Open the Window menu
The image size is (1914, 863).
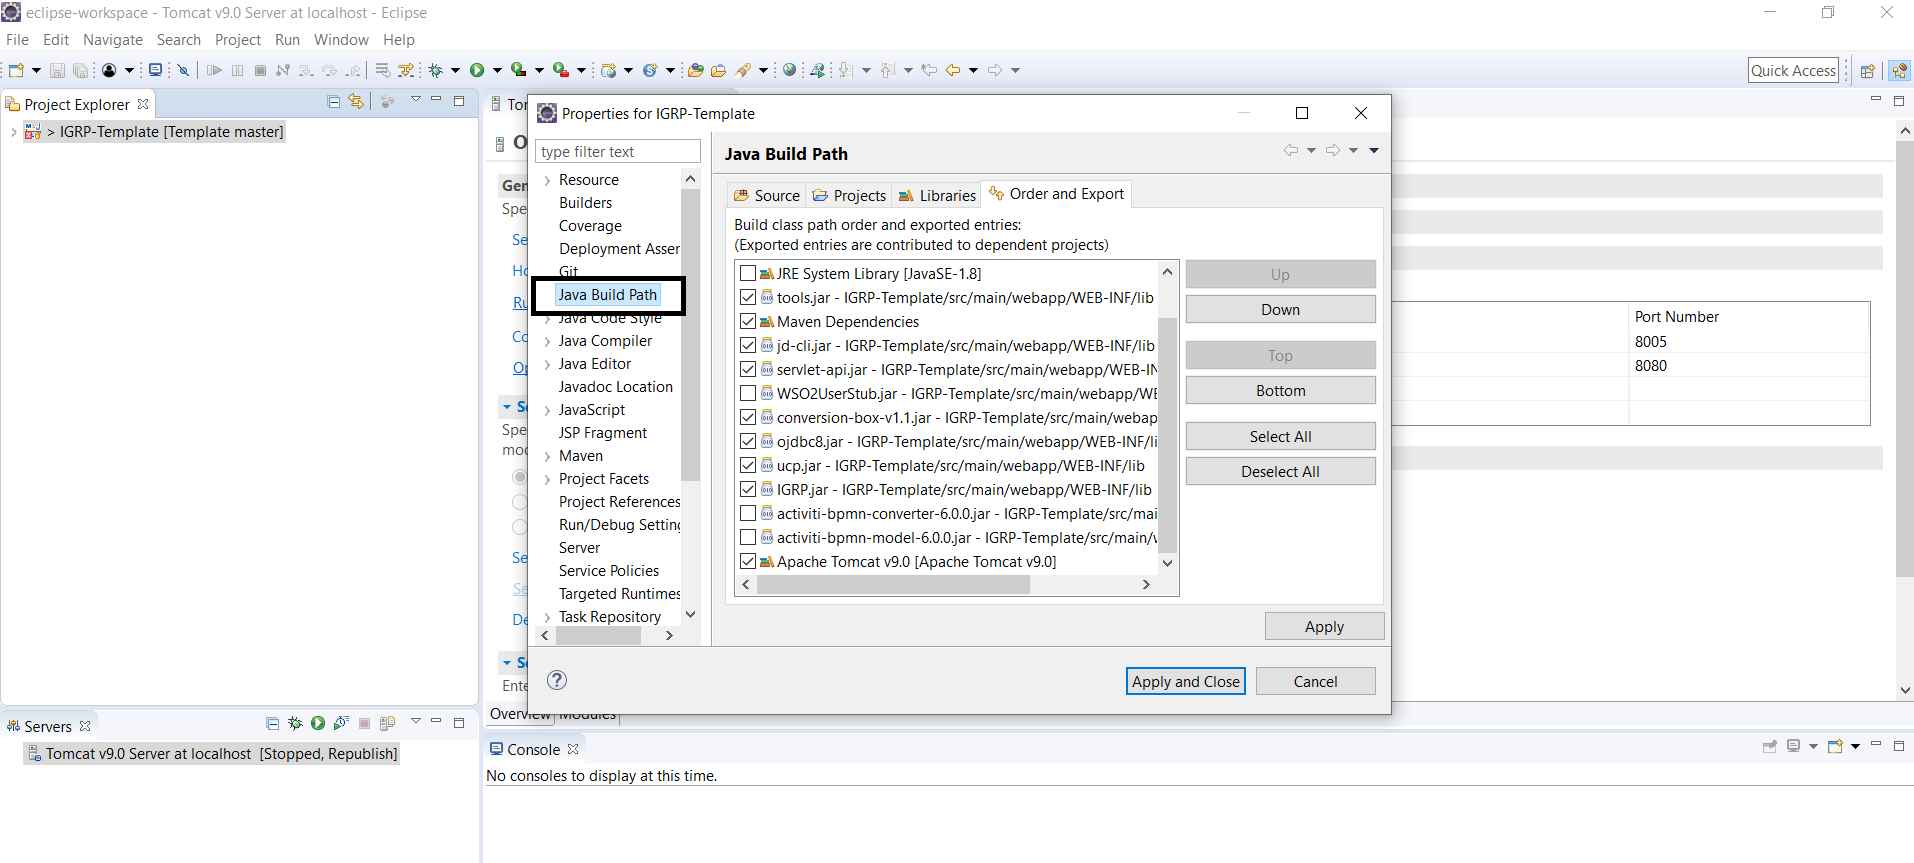pos(341,40)
